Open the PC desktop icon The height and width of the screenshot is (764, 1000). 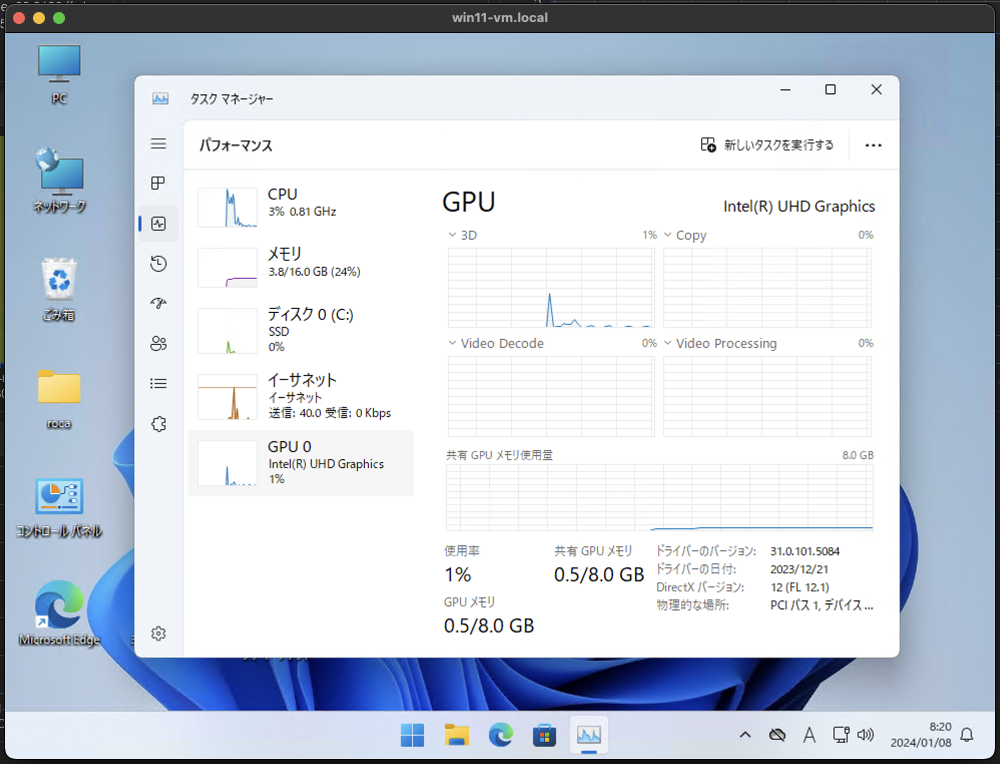pyautogui.click(x=59, y=73)
